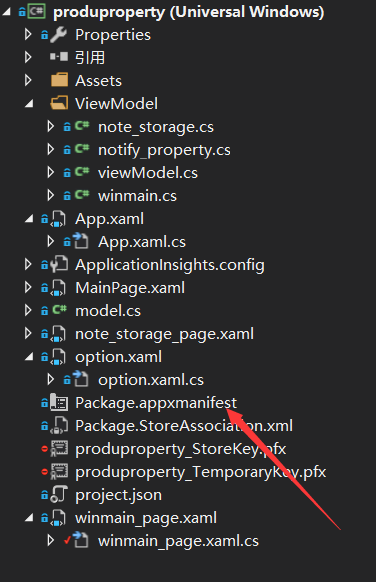Expand model.cs node arrow
This screenshot has width=376, height=582.
28,311
